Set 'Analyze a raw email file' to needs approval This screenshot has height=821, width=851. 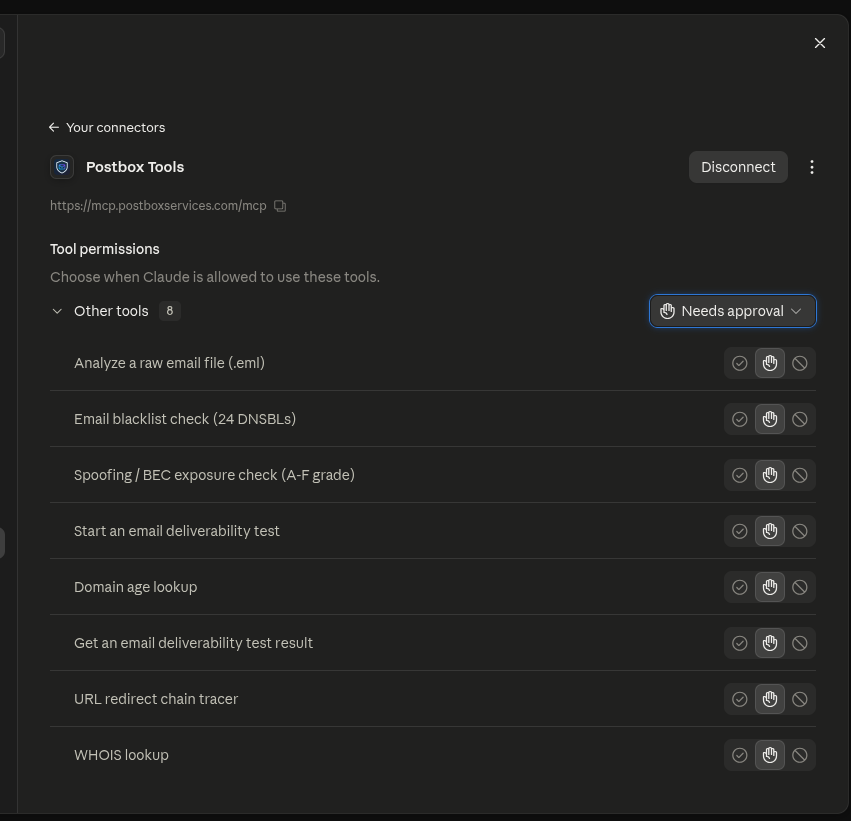[770, 363]
